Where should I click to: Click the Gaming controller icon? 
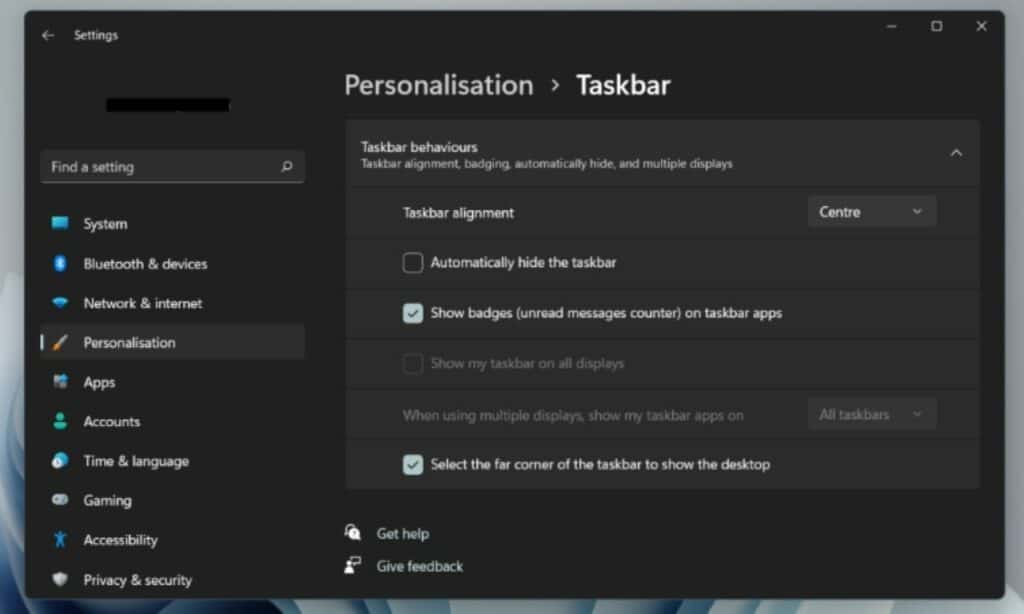[60, 500]
